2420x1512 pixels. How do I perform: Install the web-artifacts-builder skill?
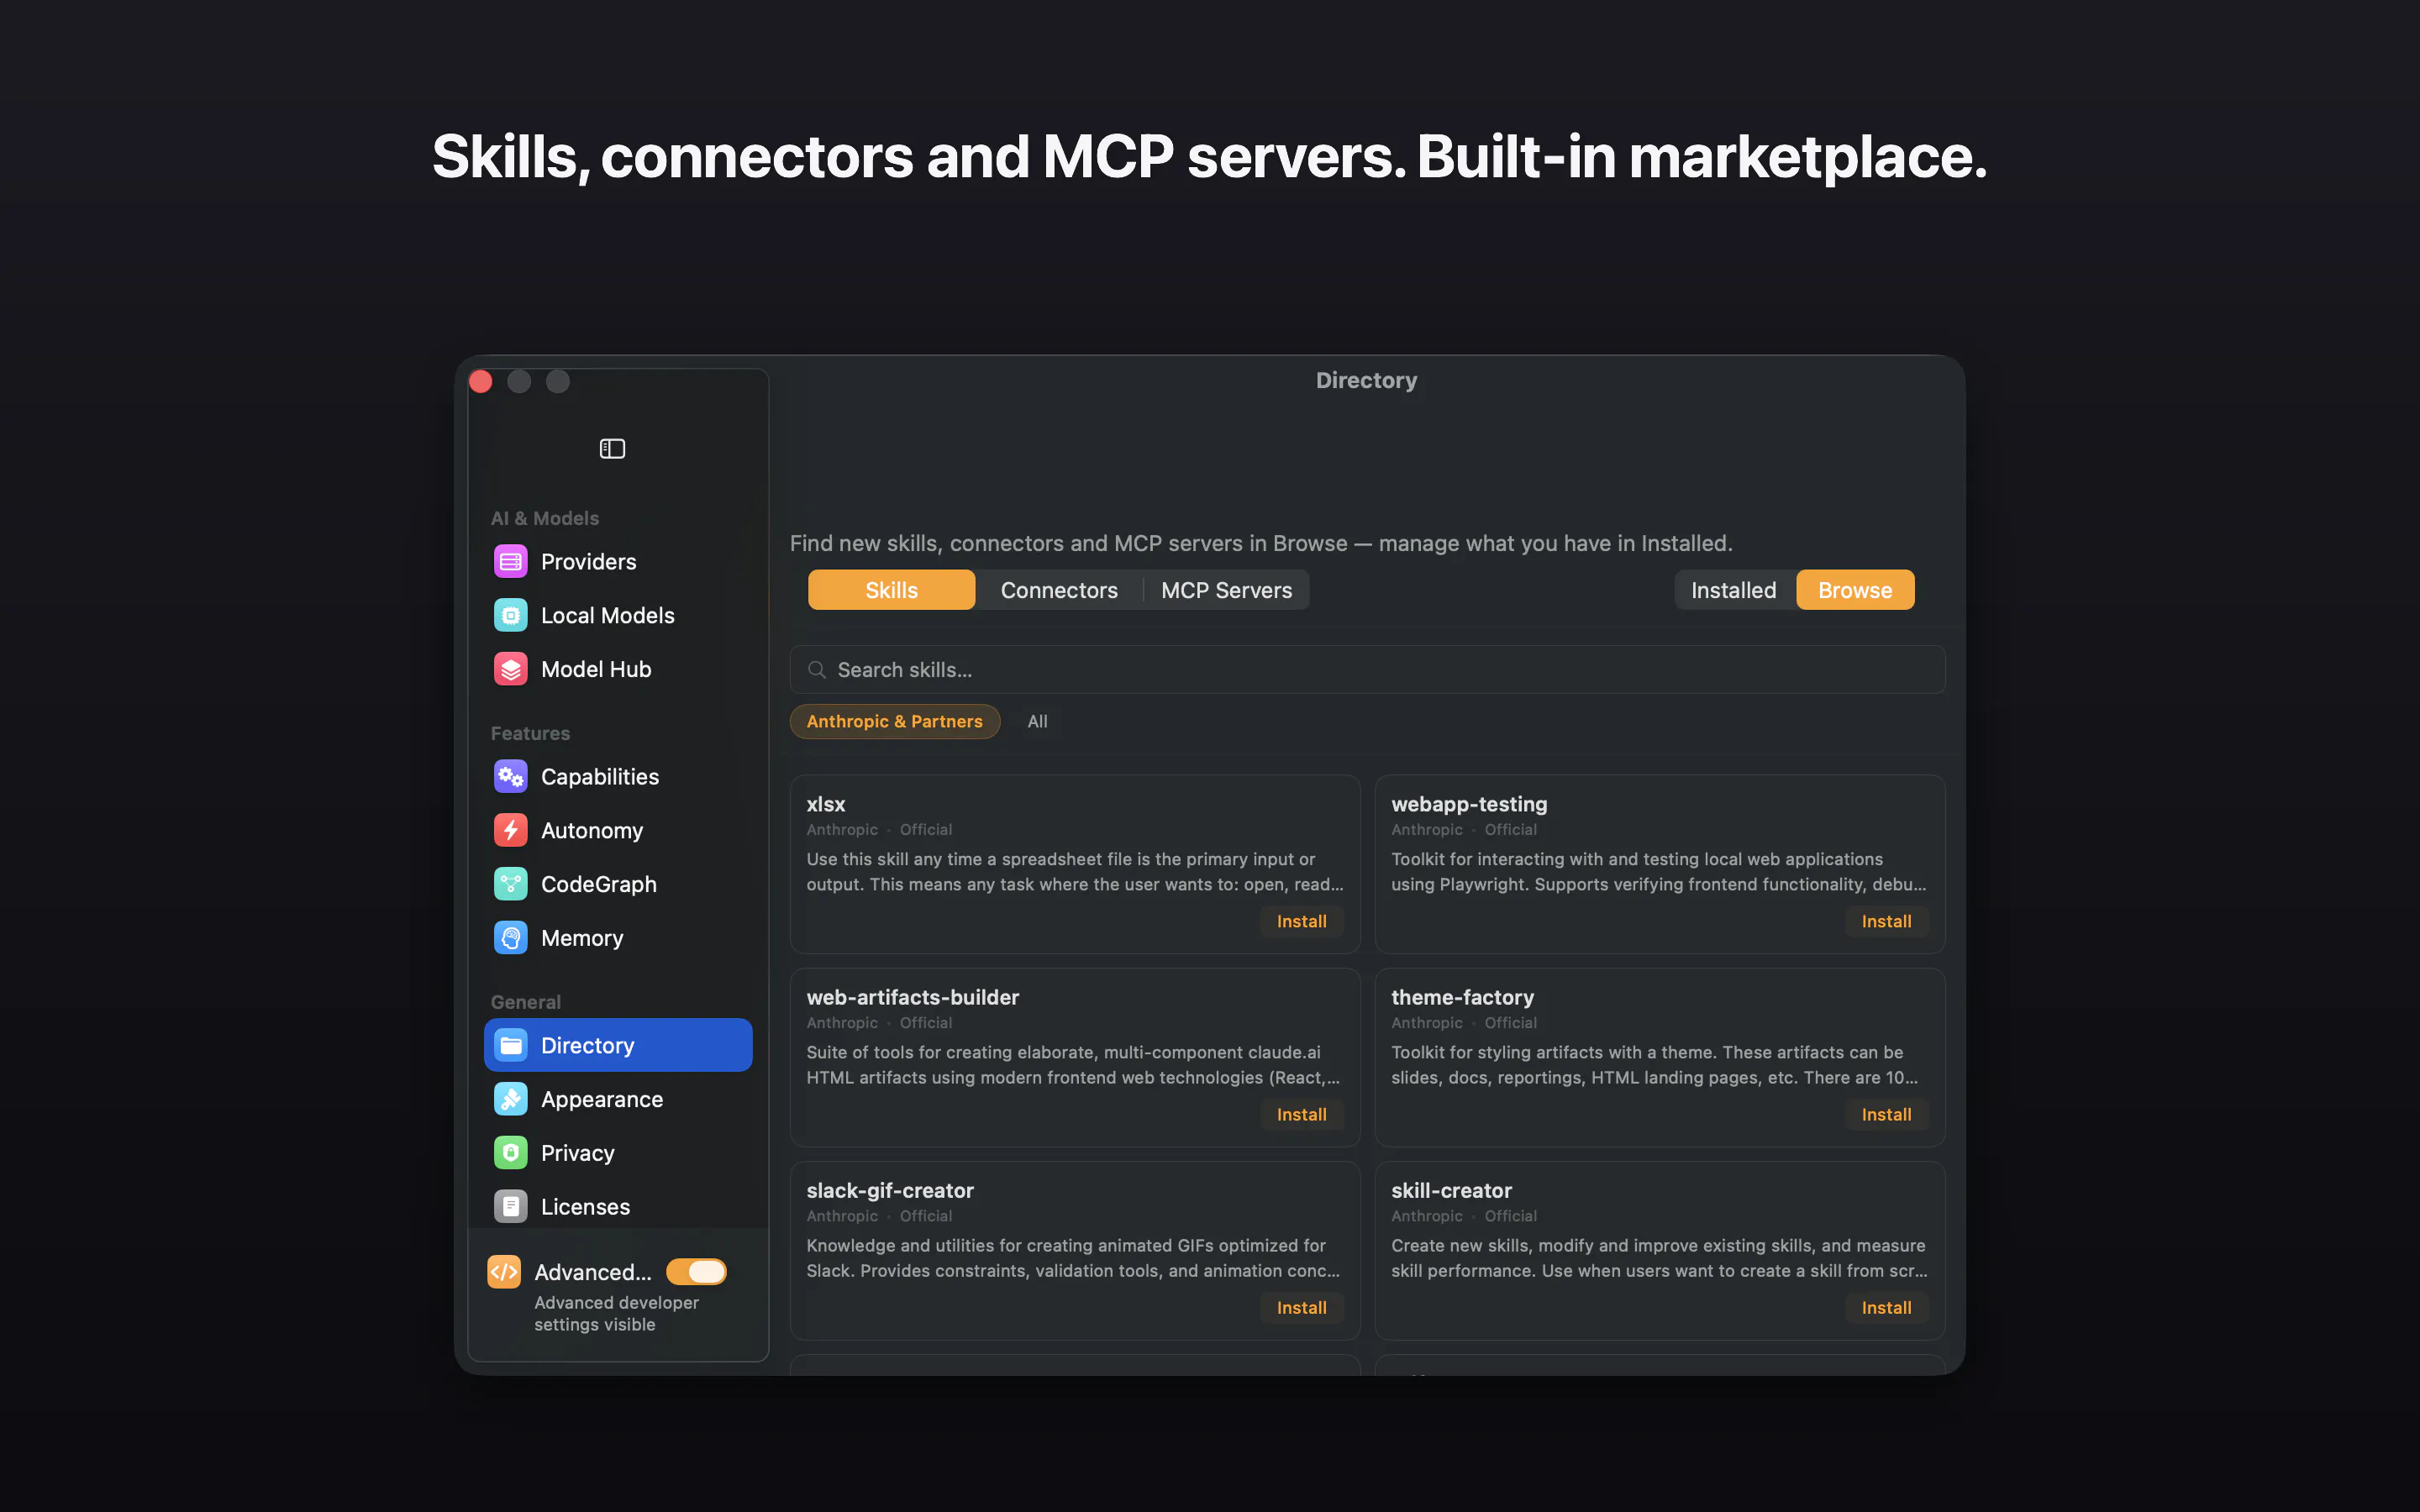pyautogui.click(x=1301, y=1115)
